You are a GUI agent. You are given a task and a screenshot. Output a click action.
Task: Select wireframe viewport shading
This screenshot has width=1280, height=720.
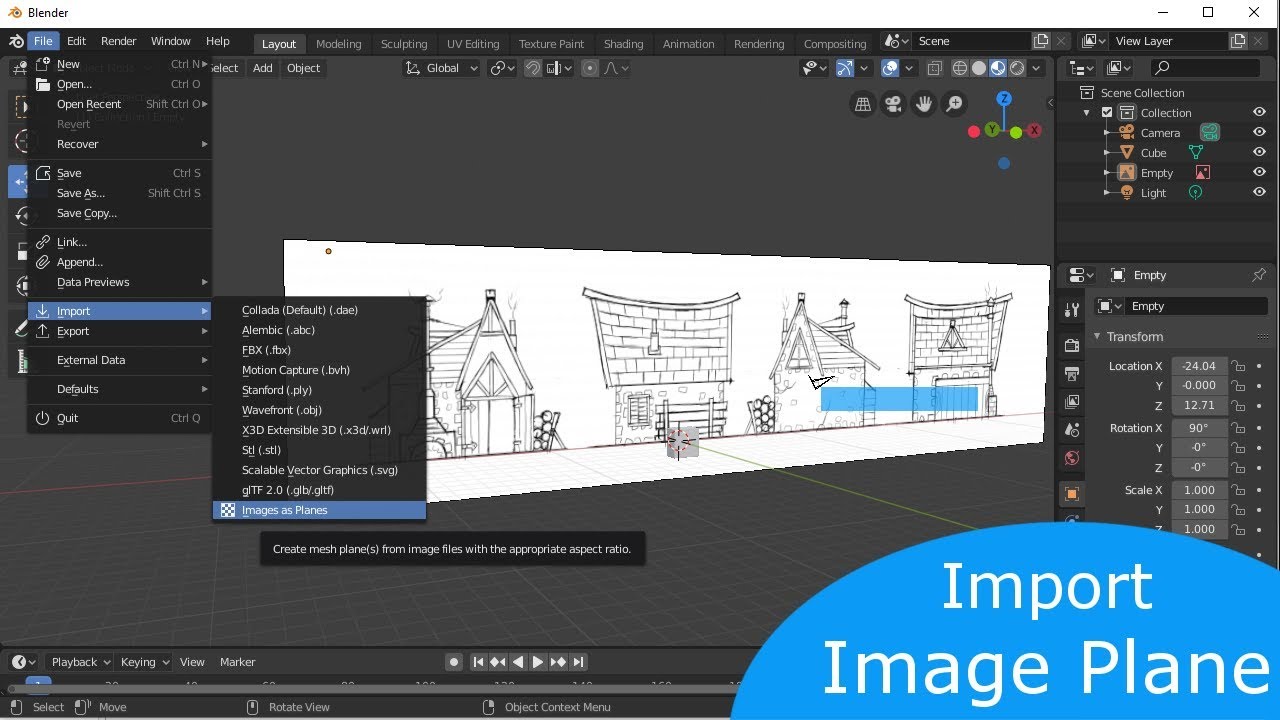tap(960, 68)
